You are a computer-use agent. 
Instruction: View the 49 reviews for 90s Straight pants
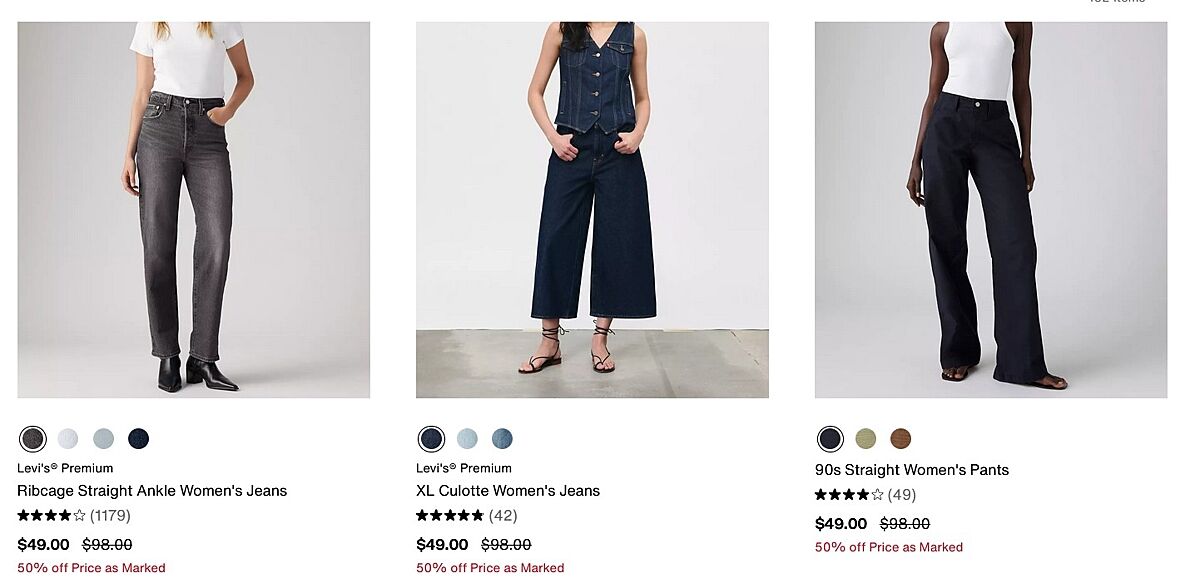(x=902, y=495)
